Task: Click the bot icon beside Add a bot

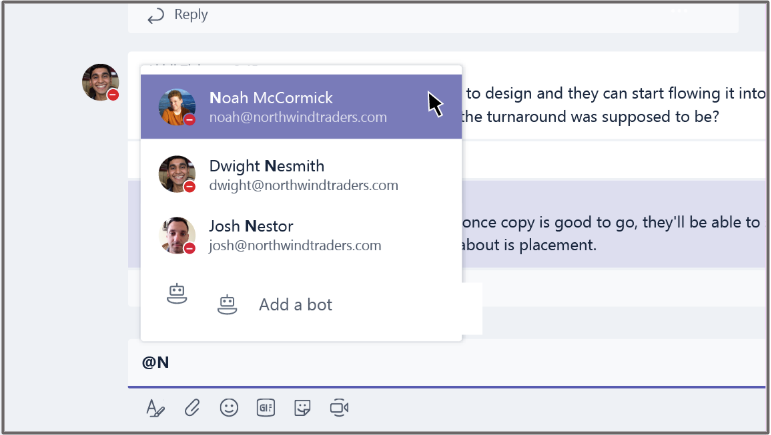Action: click(228, 304)
